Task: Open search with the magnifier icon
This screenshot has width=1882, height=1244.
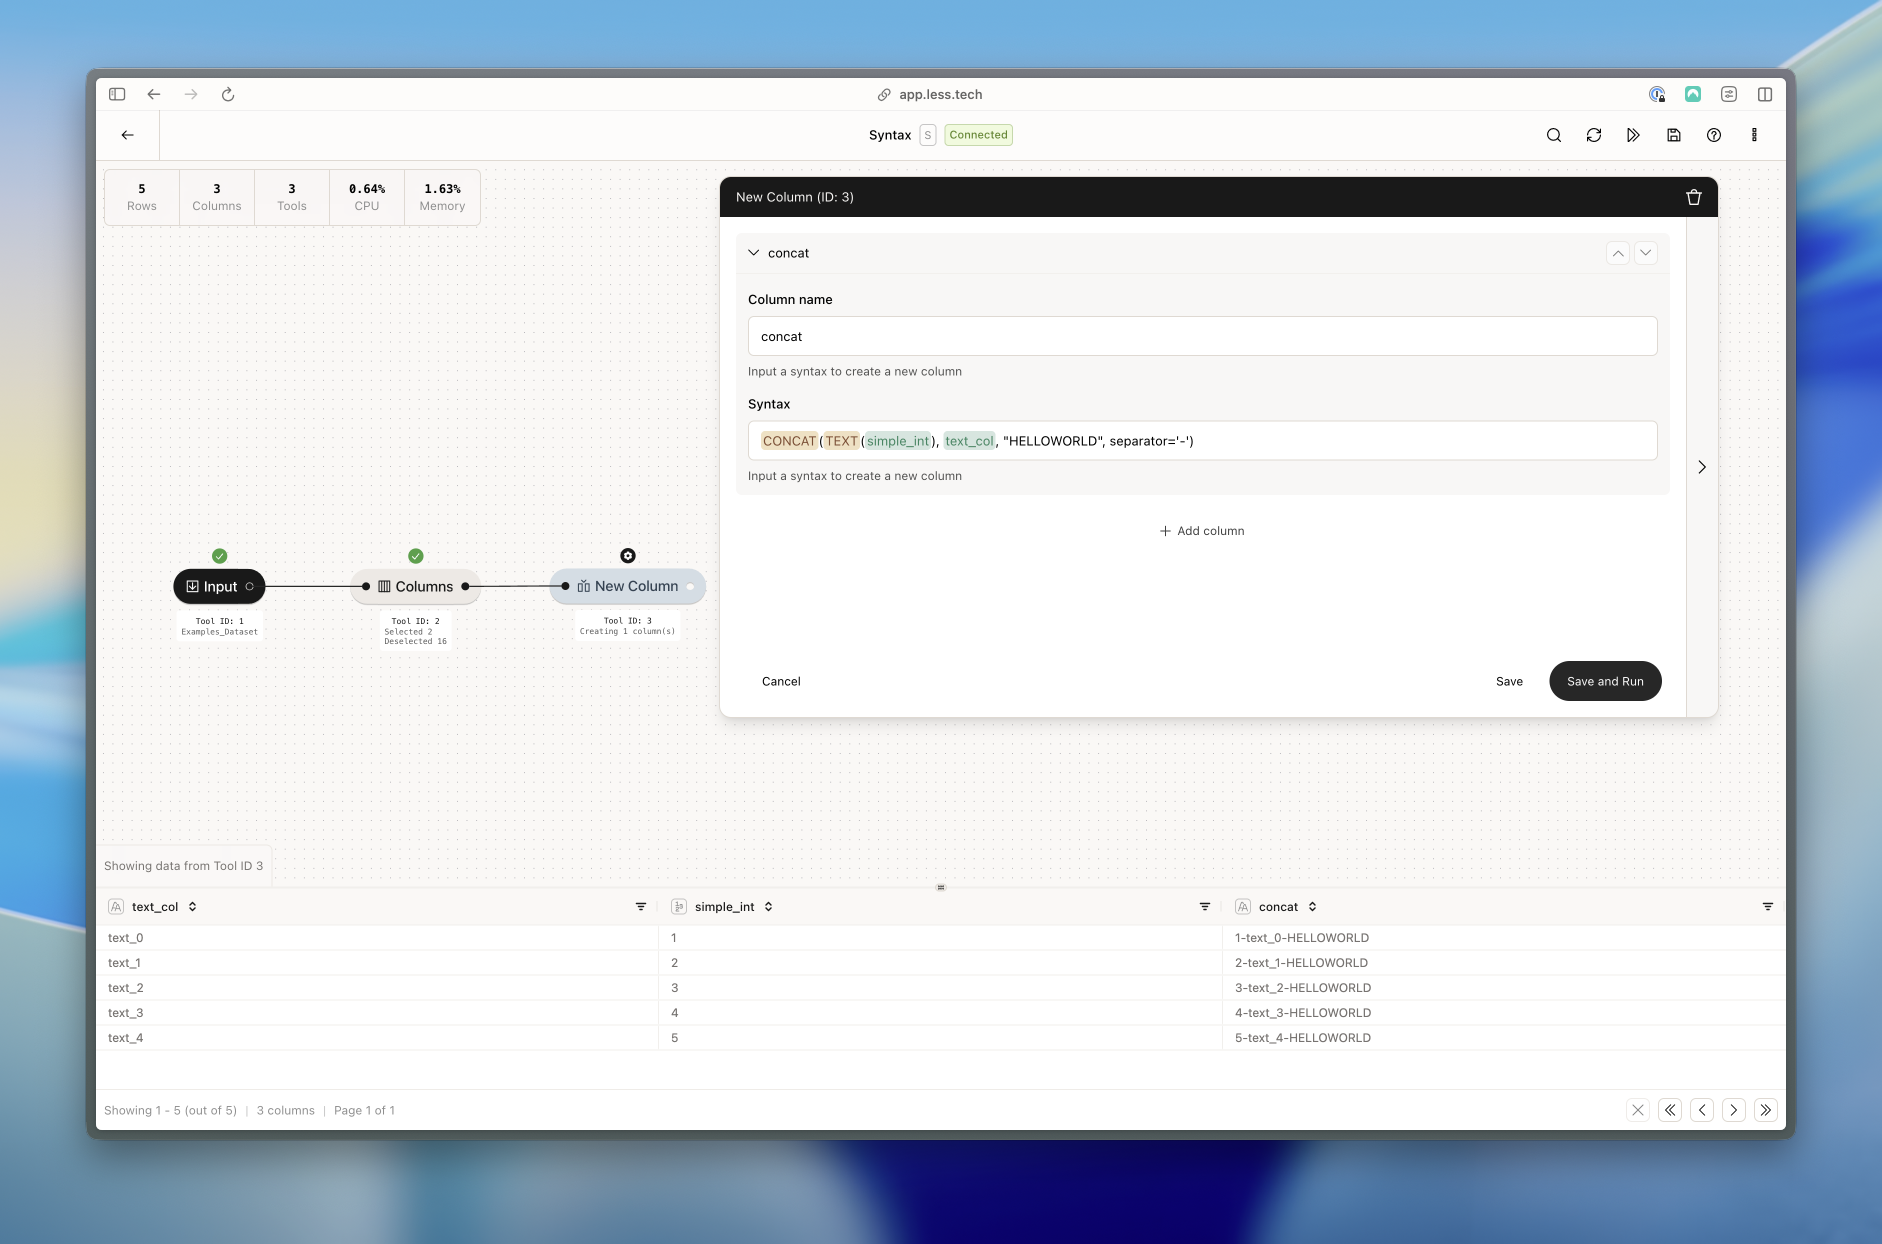Action: click(1554, 135)
